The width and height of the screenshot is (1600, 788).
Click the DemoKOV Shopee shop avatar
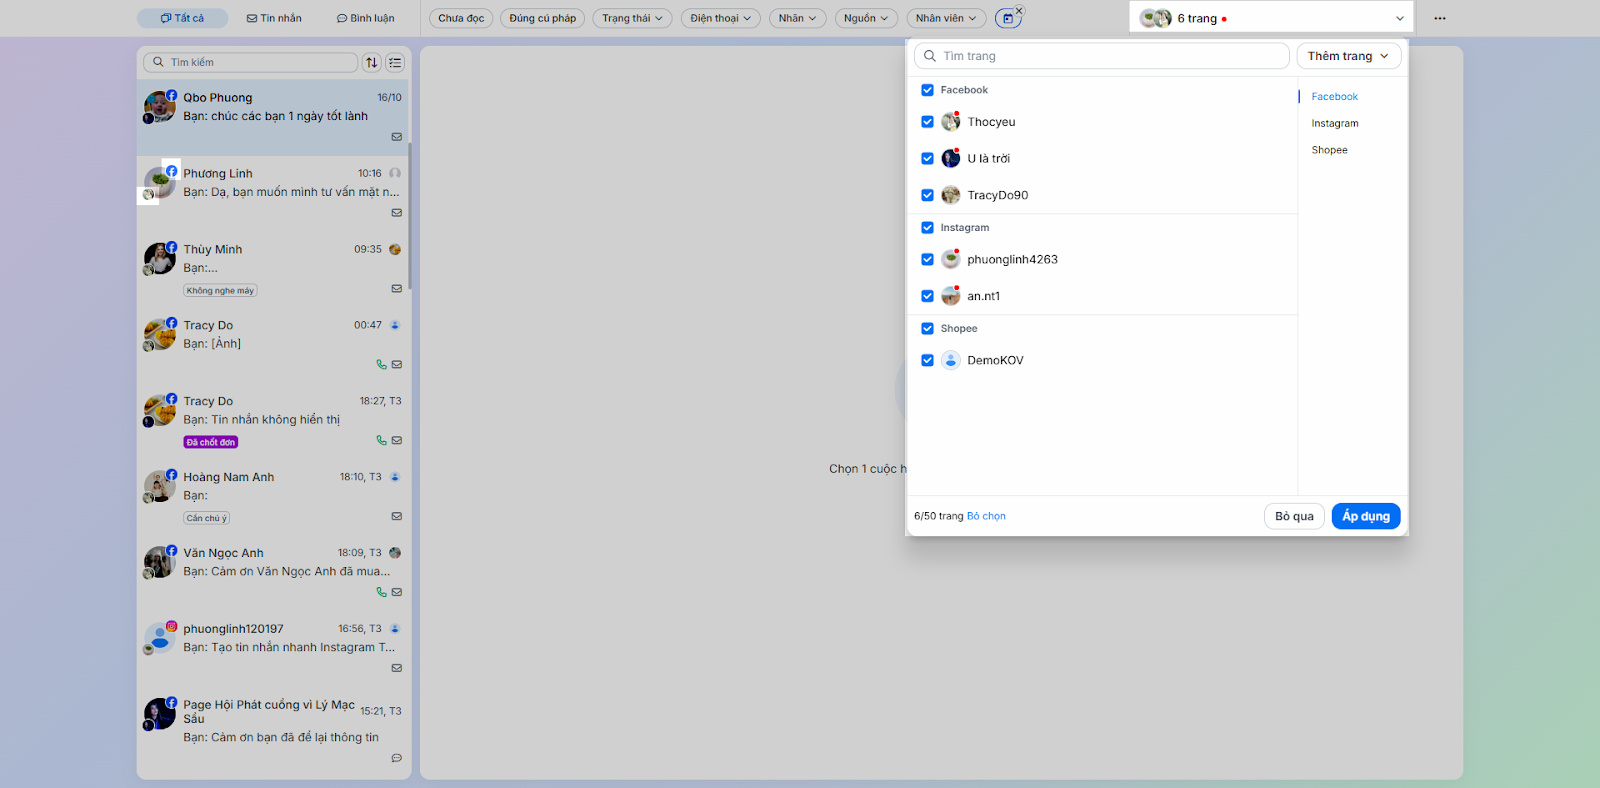(951, 361)
